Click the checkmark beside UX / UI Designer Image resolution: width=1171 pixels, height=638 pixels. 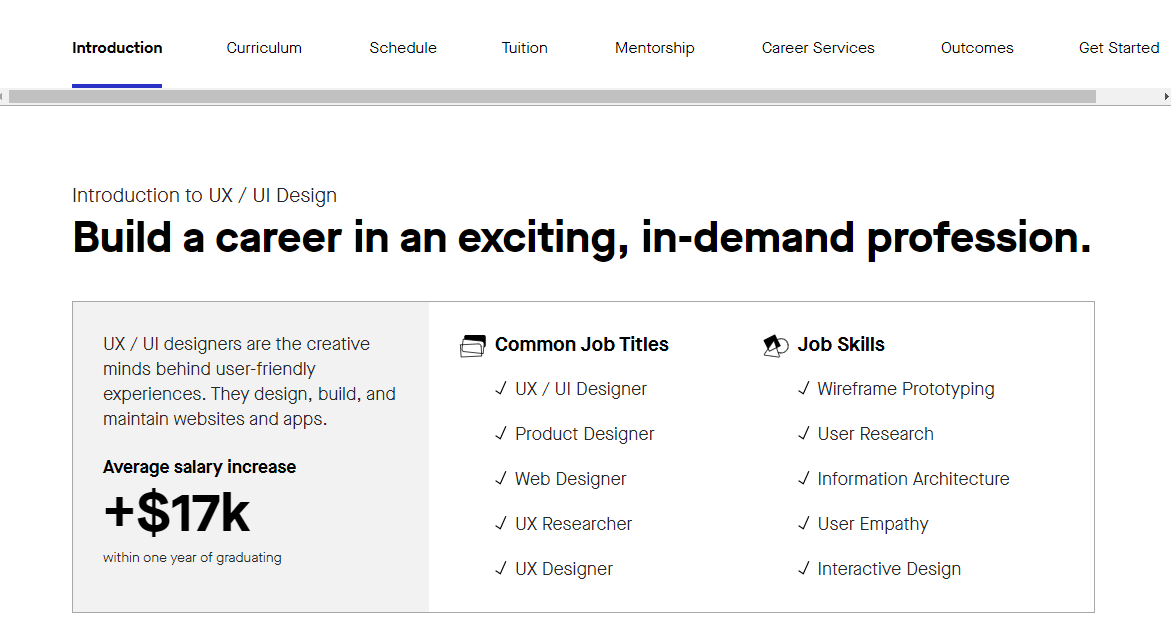(x=501, y=389)
